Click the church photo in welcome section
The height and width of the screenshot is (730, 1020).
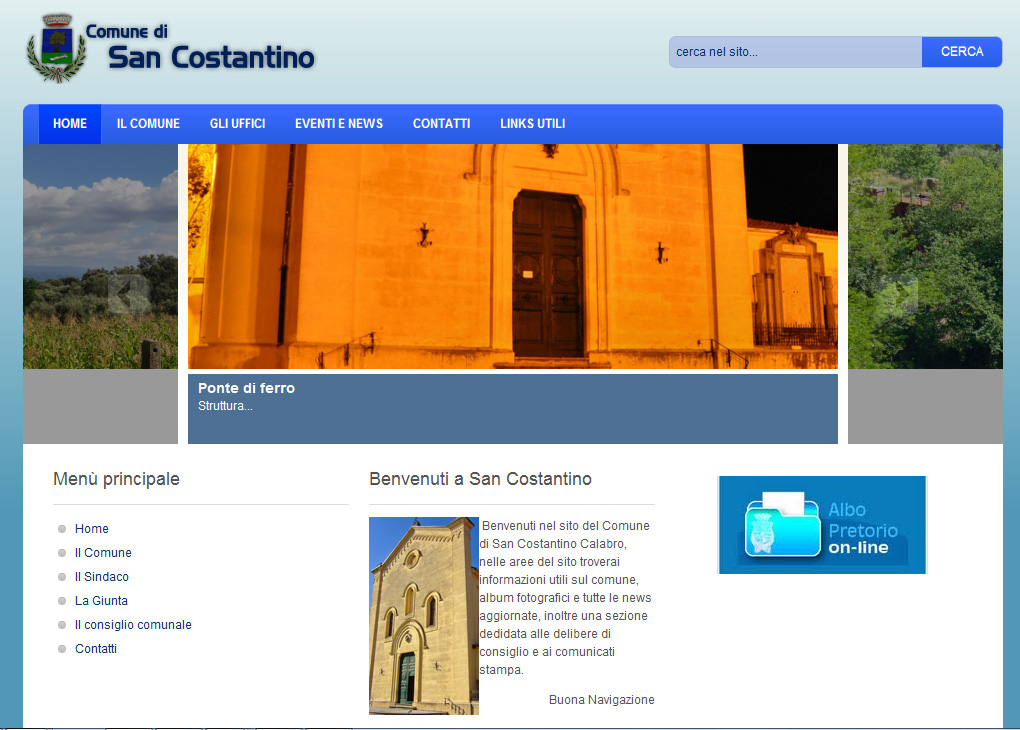pyautogui.click(x=423, y=615)
